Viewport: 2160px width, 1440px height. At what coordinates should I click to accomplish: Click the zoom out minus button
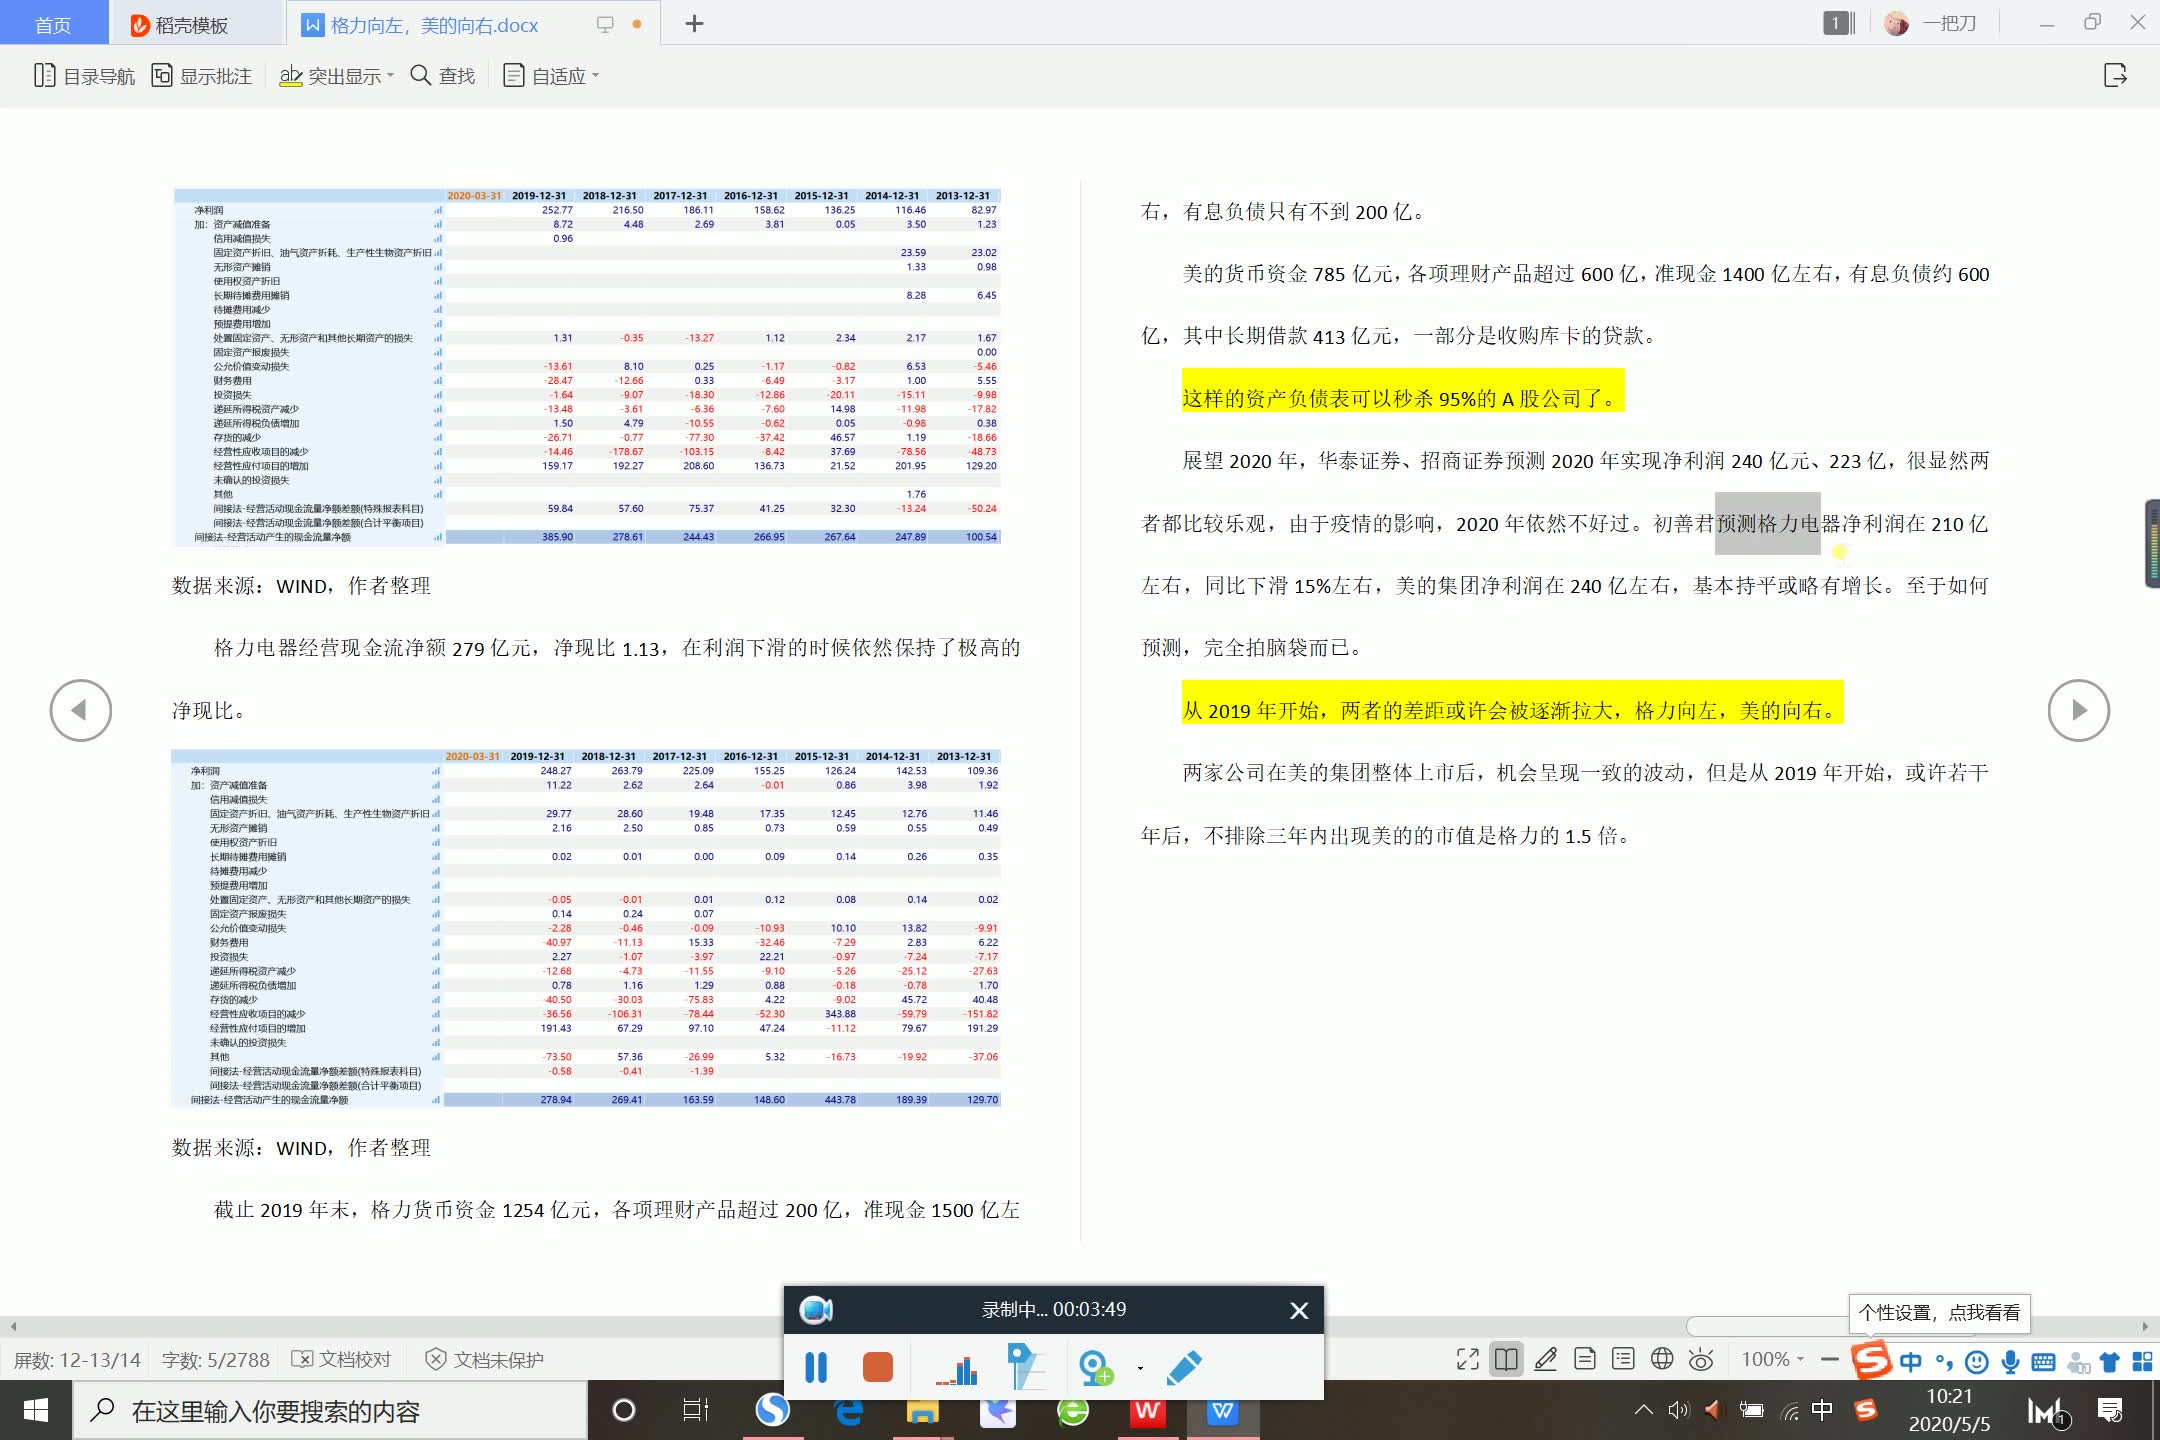click(x=1830, y=1359)
